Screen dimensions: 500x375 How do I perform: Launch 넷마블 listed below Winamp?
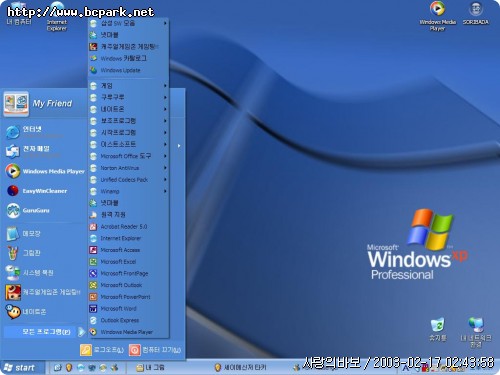tap(128, 203)
